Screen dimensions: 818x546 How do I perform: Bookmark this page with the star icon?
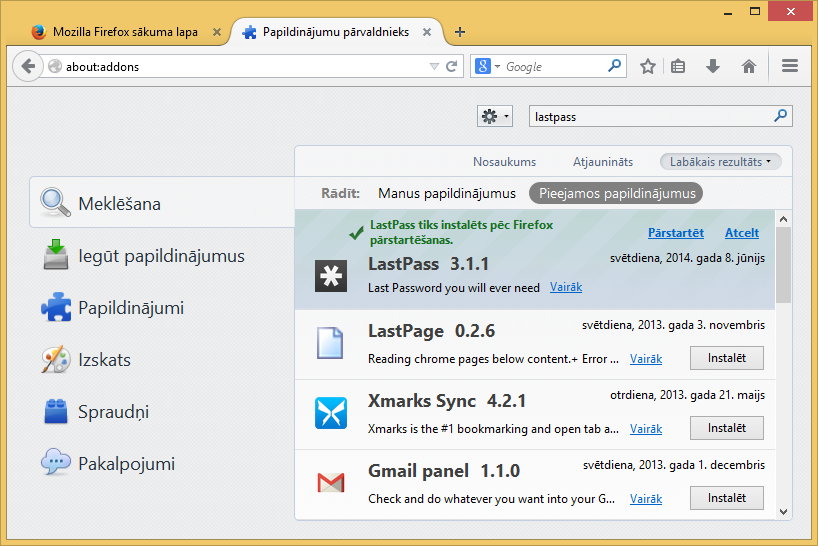coord(648,66)
